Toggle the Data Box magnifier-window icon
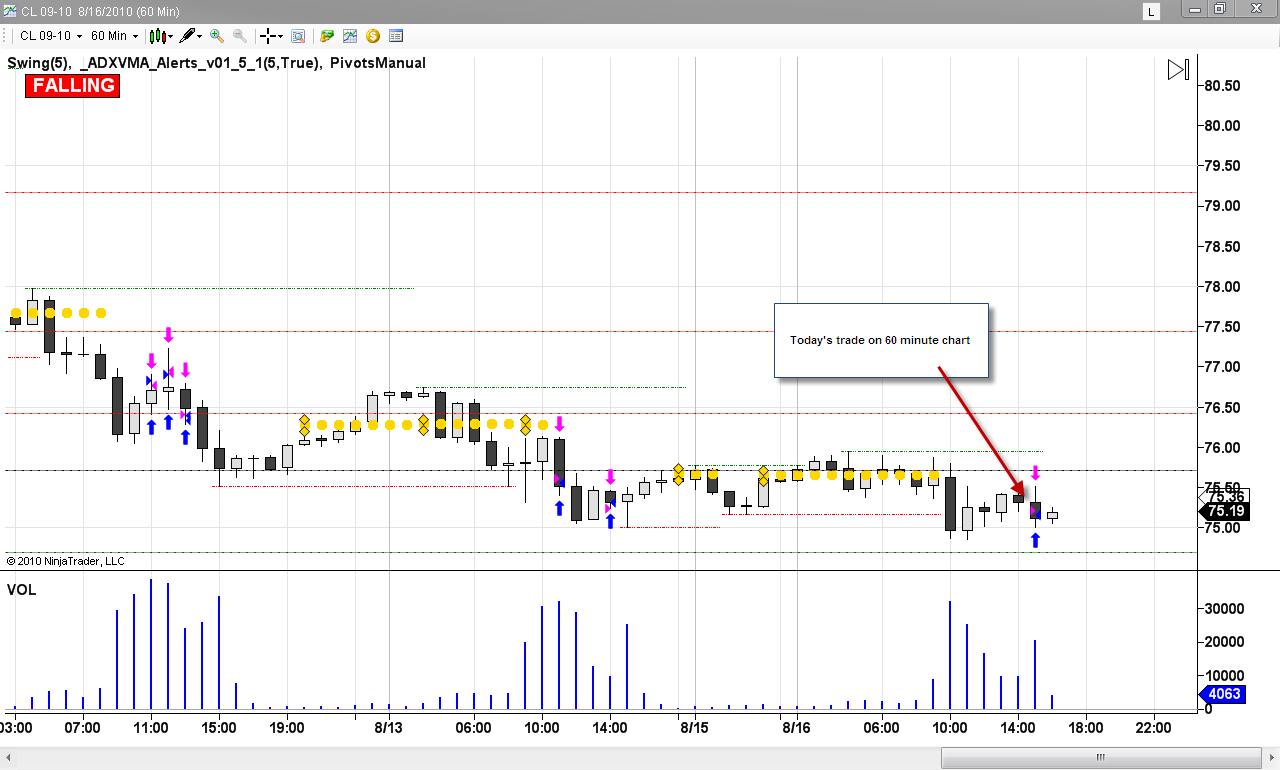1280x770 pixels. (x=297, y=36)
